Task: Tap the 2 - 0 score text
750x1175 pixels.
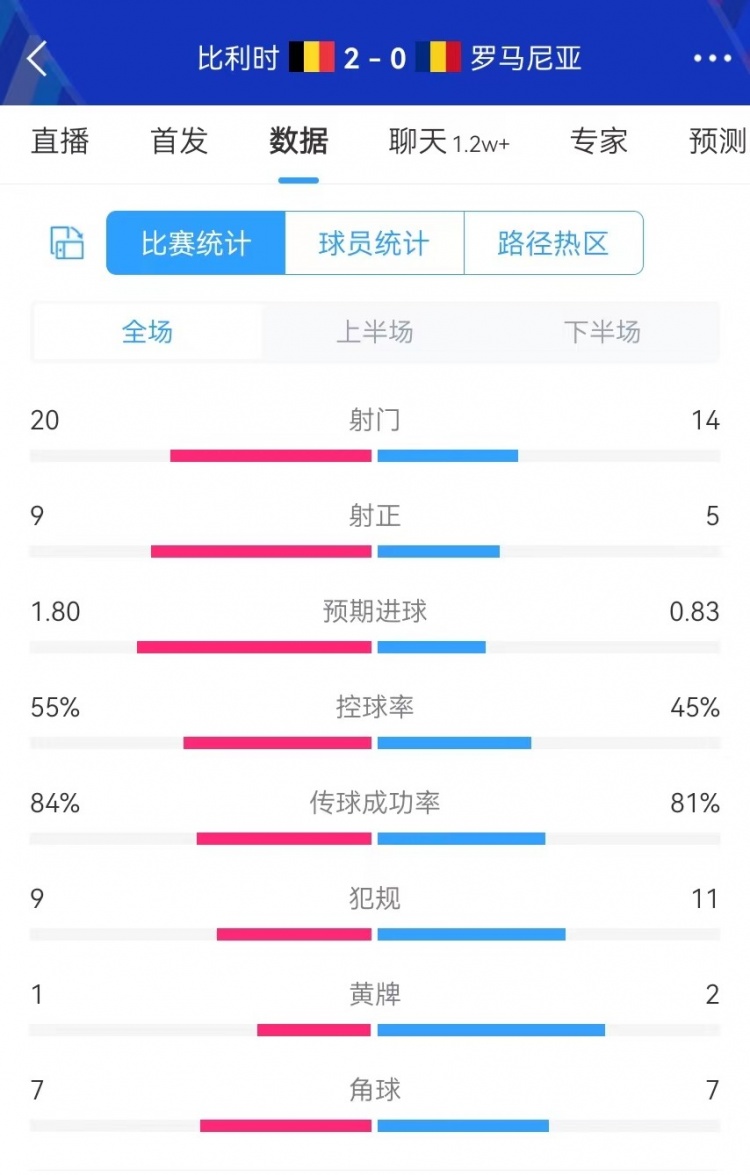Action: (375, 58)
